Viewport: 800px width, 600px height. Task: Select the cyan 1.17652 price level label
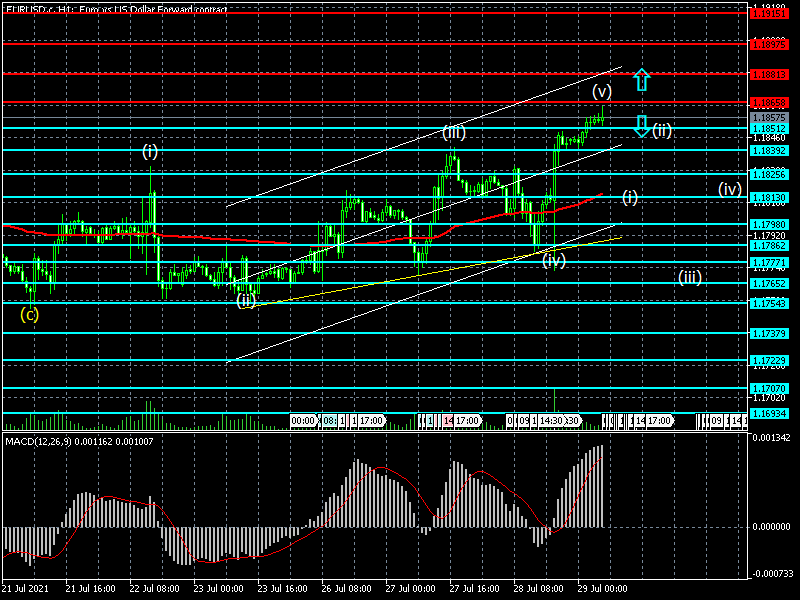click(x=769, y=284)
